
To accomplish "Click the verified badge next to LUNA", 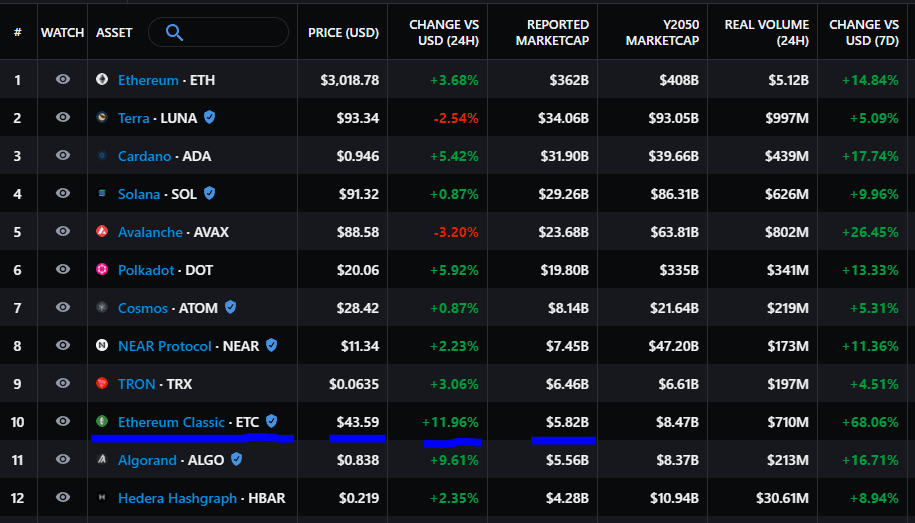I will click(209, 117).
